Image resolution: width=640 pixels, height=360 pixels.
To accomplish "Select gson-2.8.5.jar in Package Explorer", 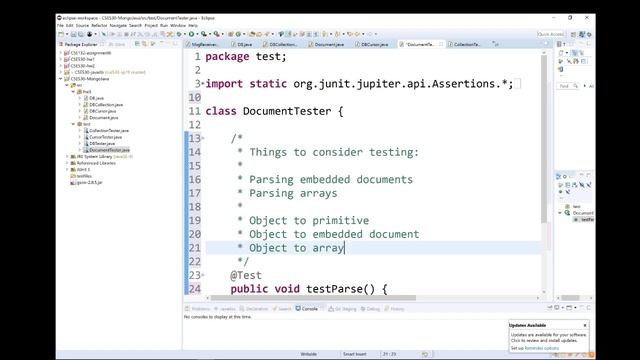I will (89, 182).
